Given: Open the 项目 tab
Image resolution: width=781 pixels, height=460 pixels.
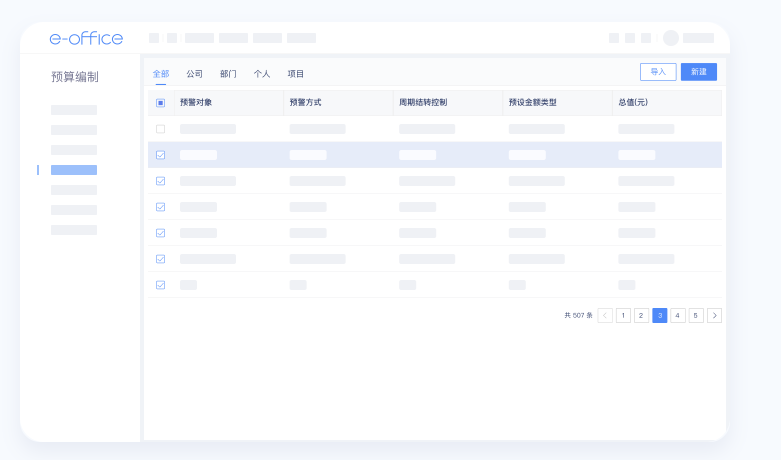Looking at the screenshot, I should (x=296, y=74).
